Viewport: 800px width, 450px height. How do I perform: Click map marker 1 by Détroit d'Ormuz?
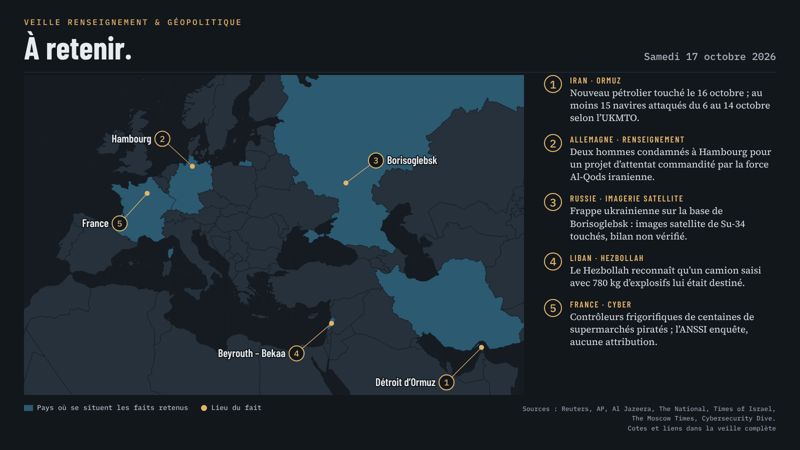tap(446, 382)
